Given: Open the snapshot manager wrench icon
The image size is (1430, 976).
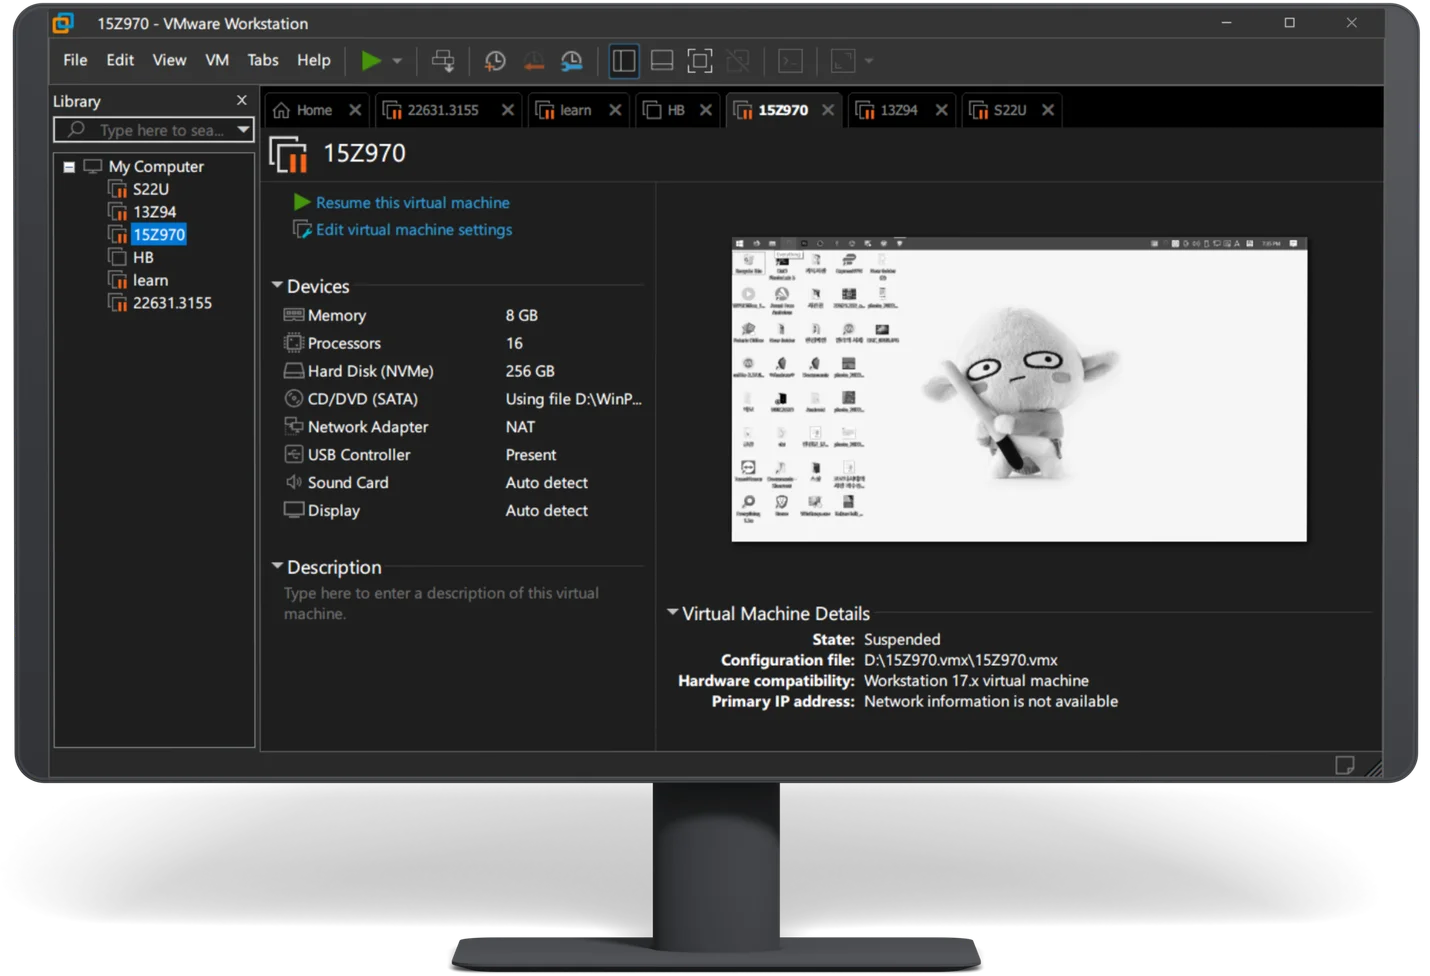Looking at the screenshot, I should pyautogui.click(x=571, y=61).
